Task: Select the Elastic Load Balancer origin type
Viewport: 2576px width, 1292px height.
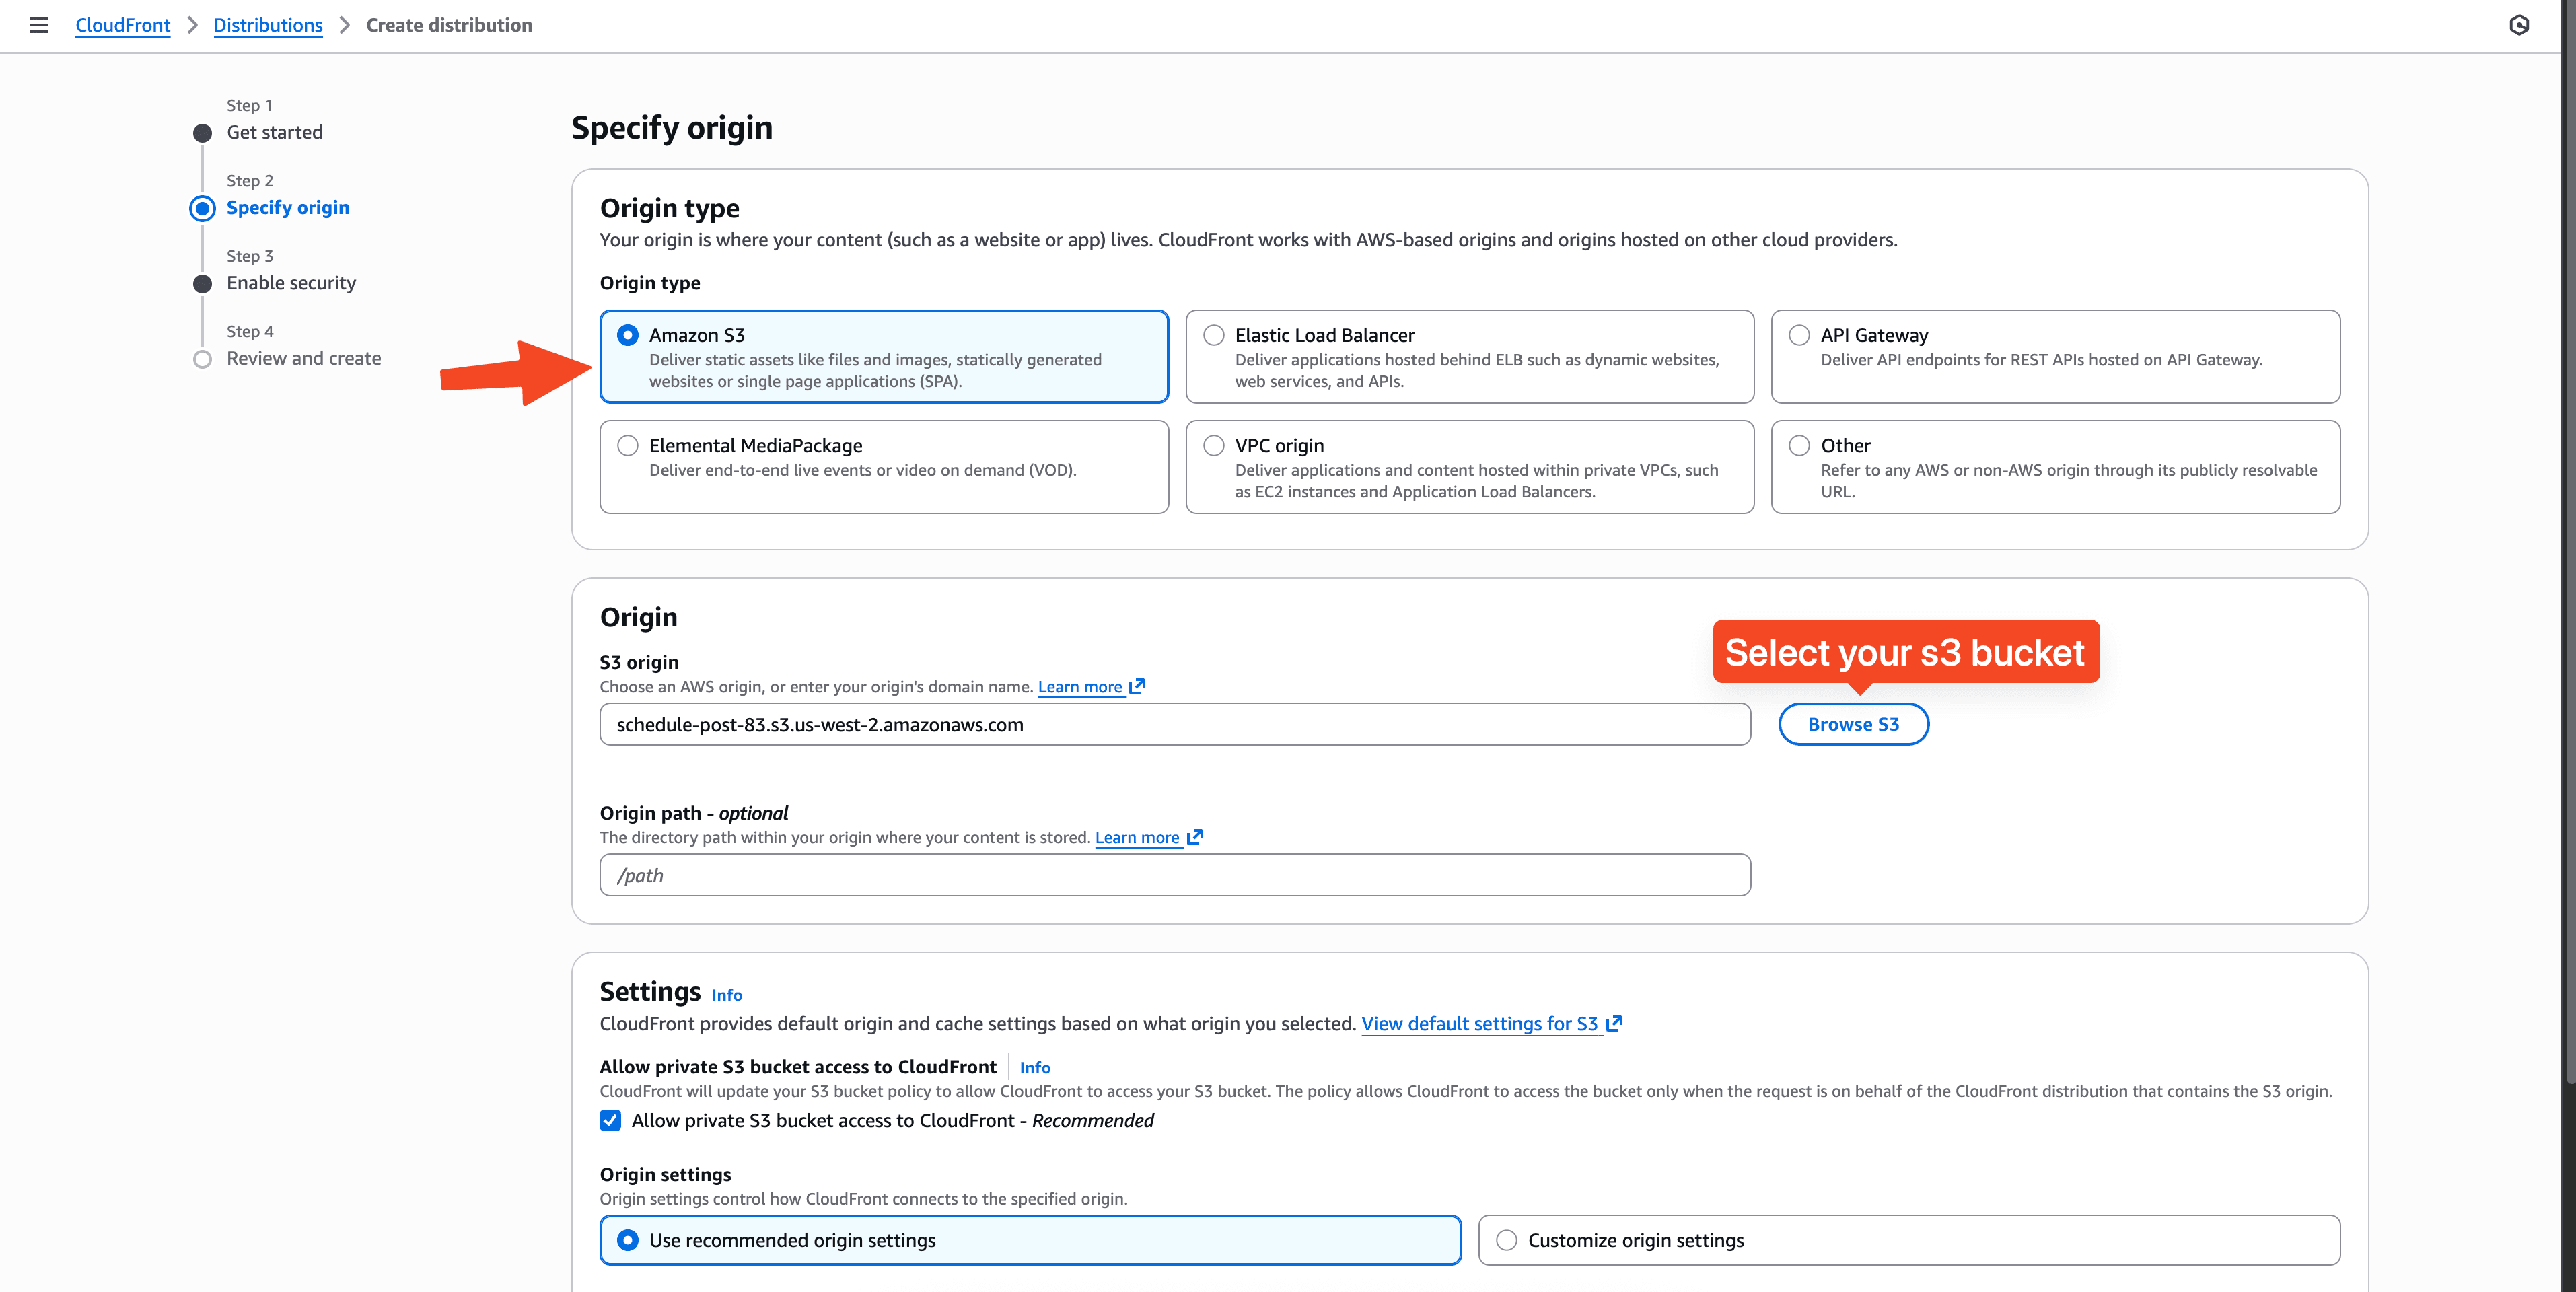Action: click(x=1213, y=335)
